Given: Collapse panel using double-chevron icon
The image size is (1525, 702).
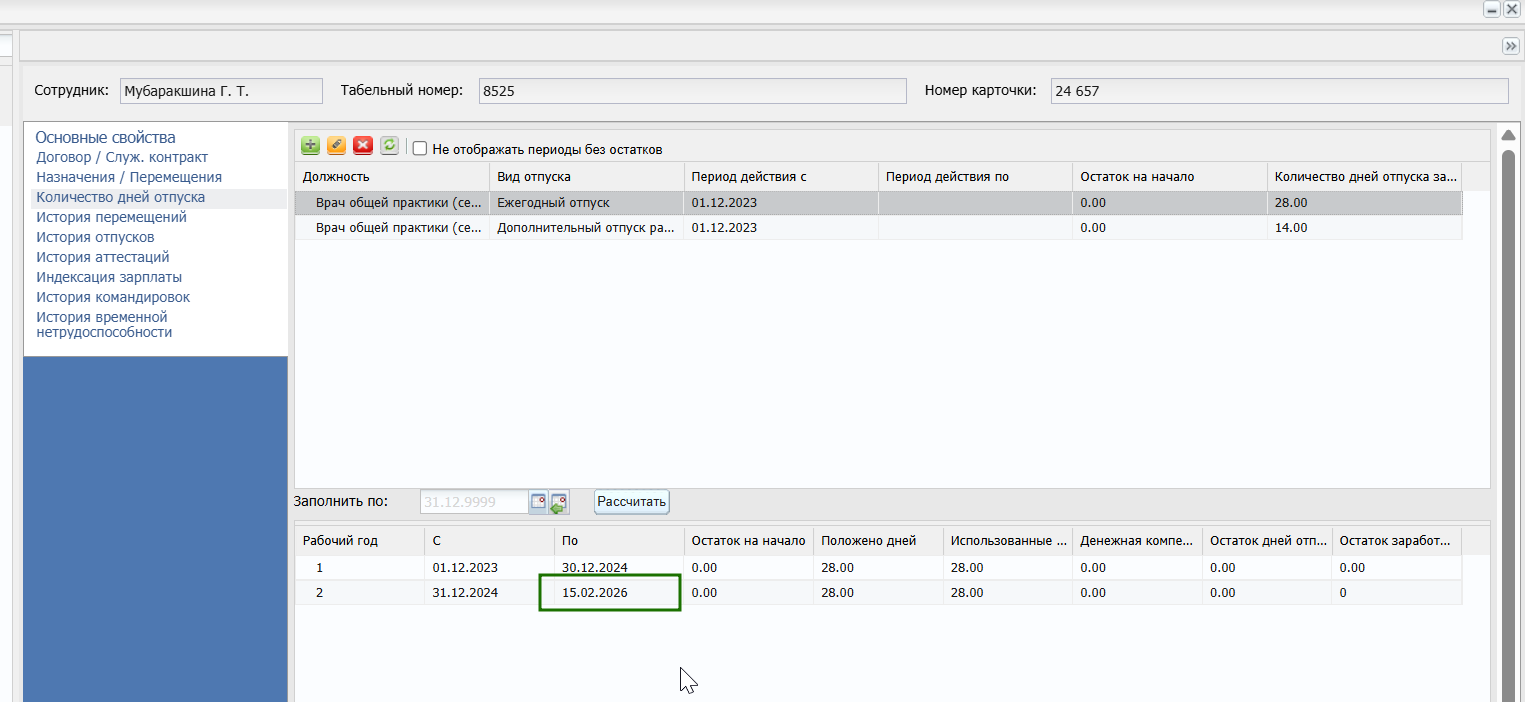Looking at the screenshot, I should (x=1511, y=46).
